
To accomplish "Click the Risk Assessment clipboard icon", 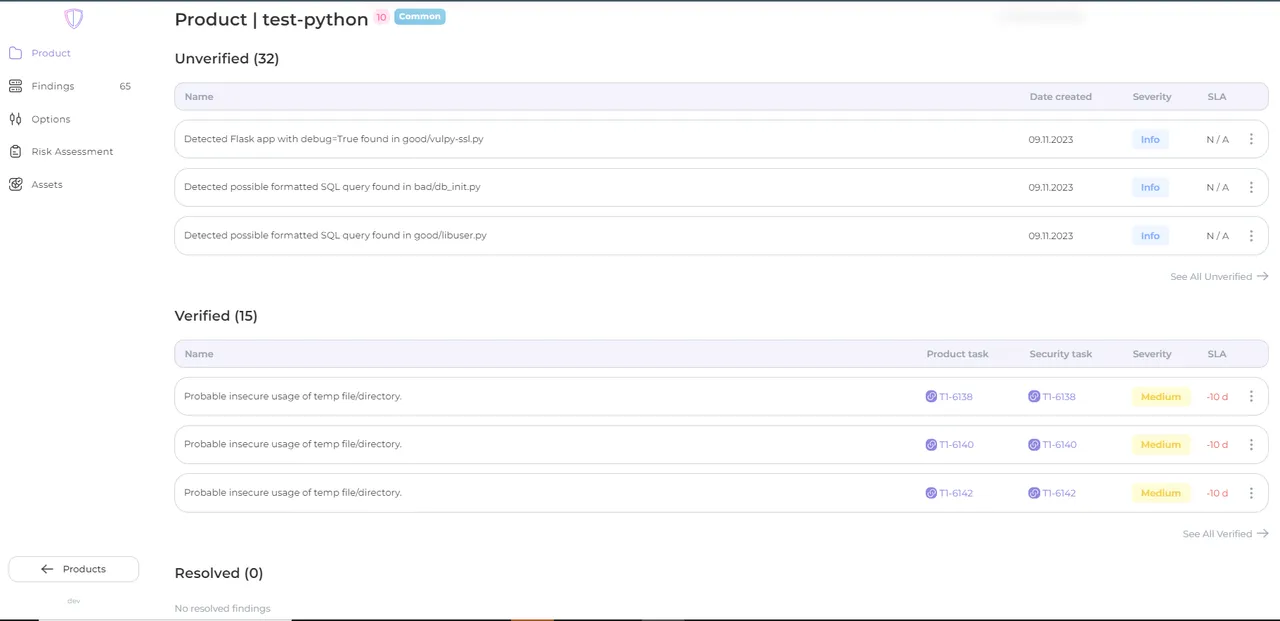I will click(x=14, y=151).
